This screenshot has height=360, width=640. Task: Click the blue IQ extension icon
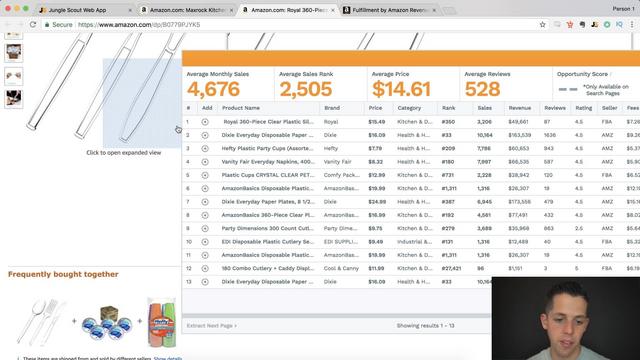point(619,24)
